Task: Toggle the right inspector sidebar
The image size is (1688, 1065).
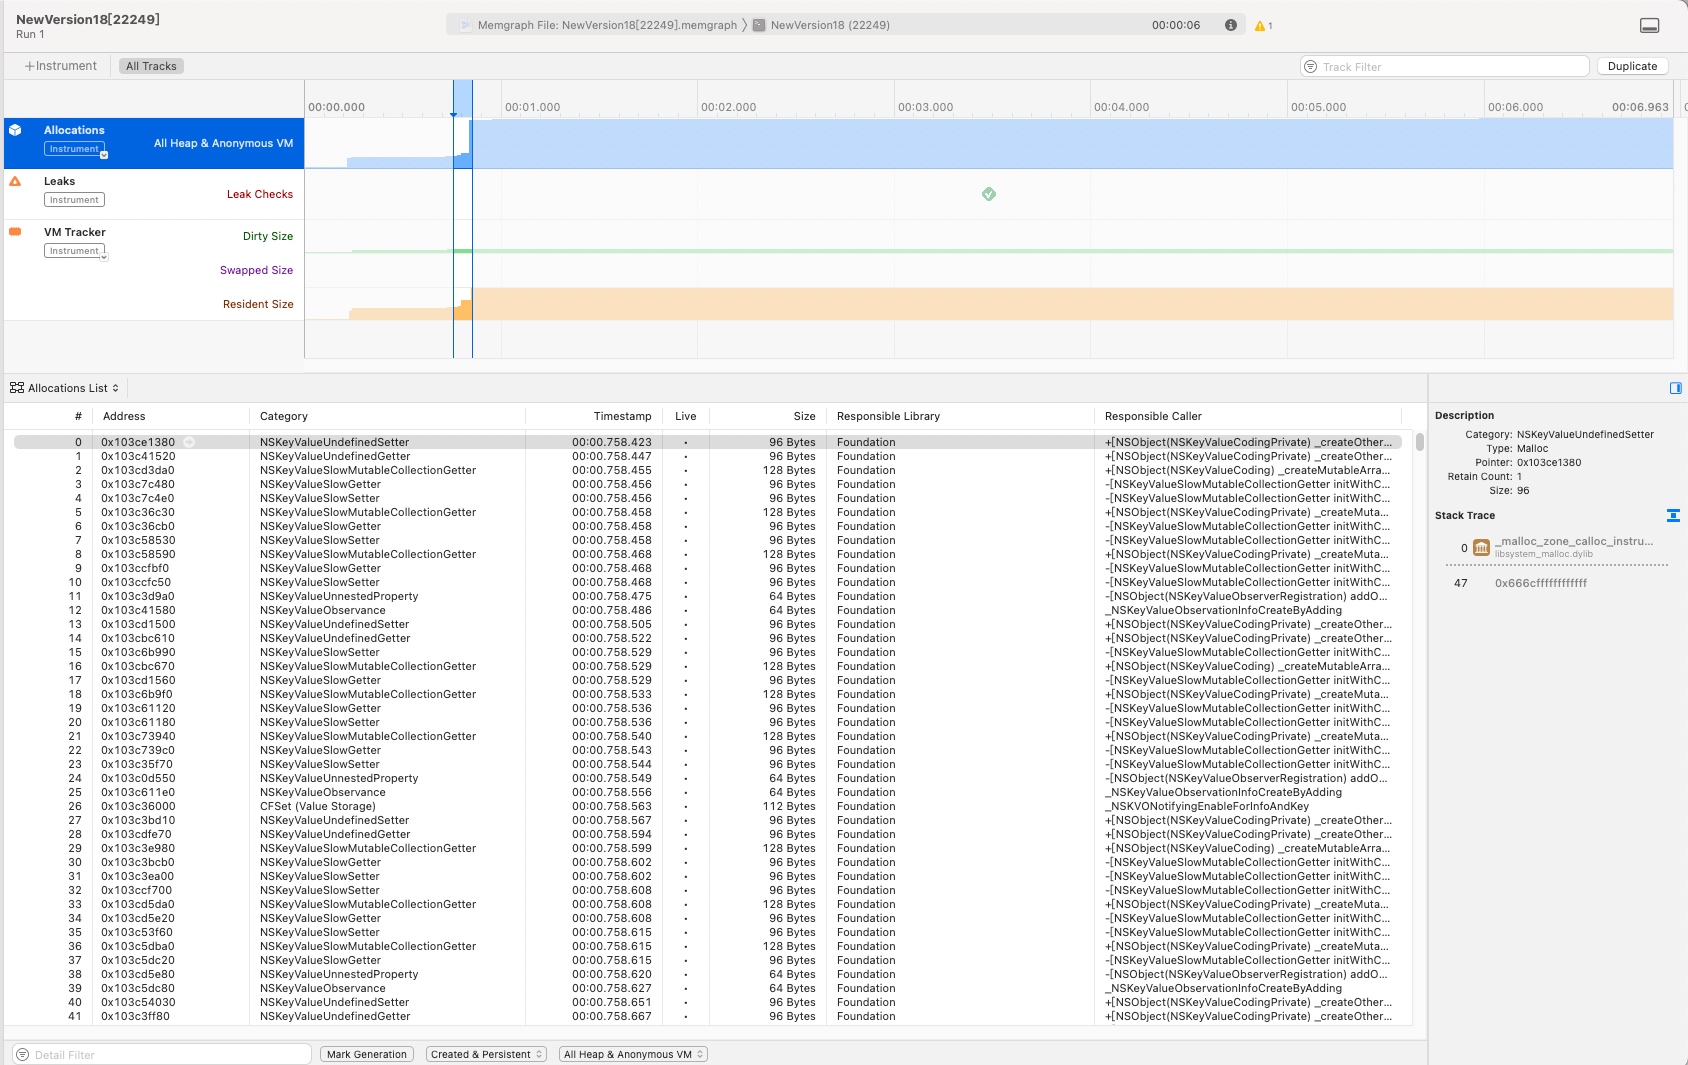Action: [x=1676, y=388]
